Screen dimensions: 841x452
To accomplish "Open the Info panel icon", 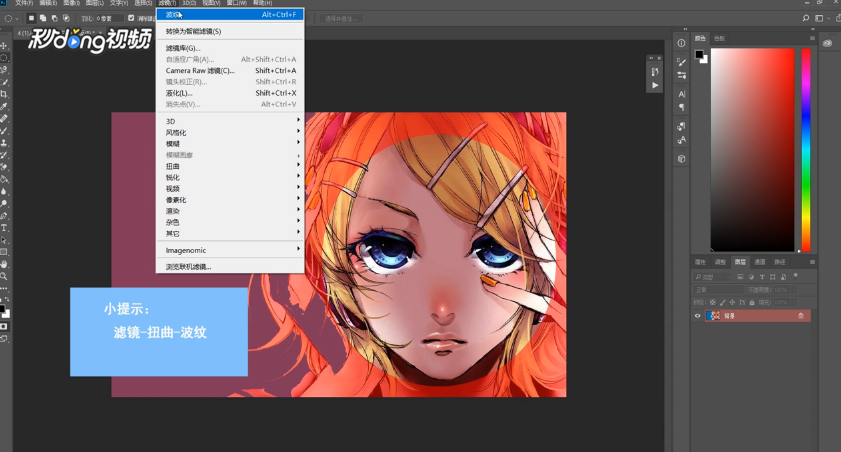I will point(681,43).
